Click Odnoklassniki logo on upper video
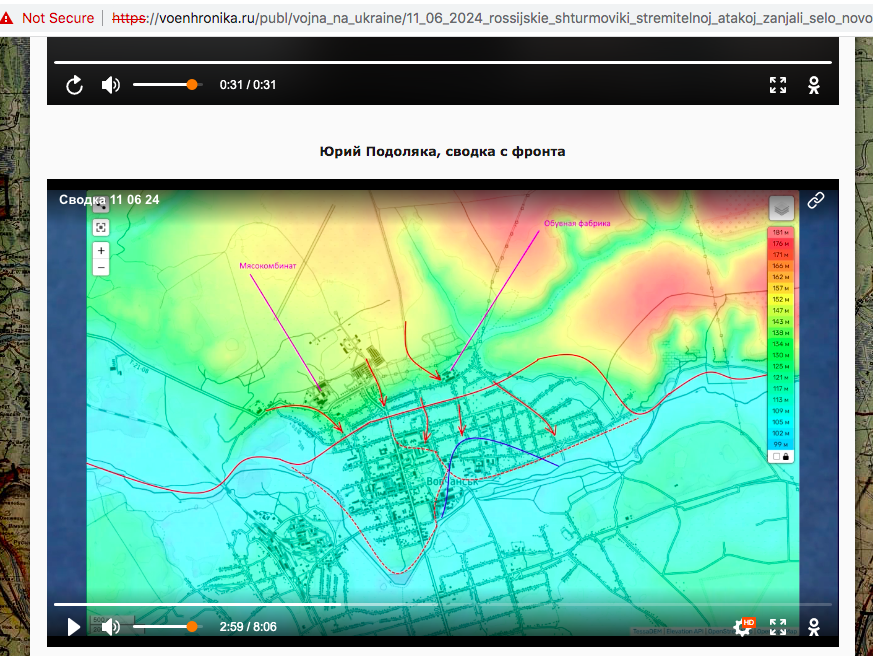Screen dimensions: 873x656 coord(815,85)
